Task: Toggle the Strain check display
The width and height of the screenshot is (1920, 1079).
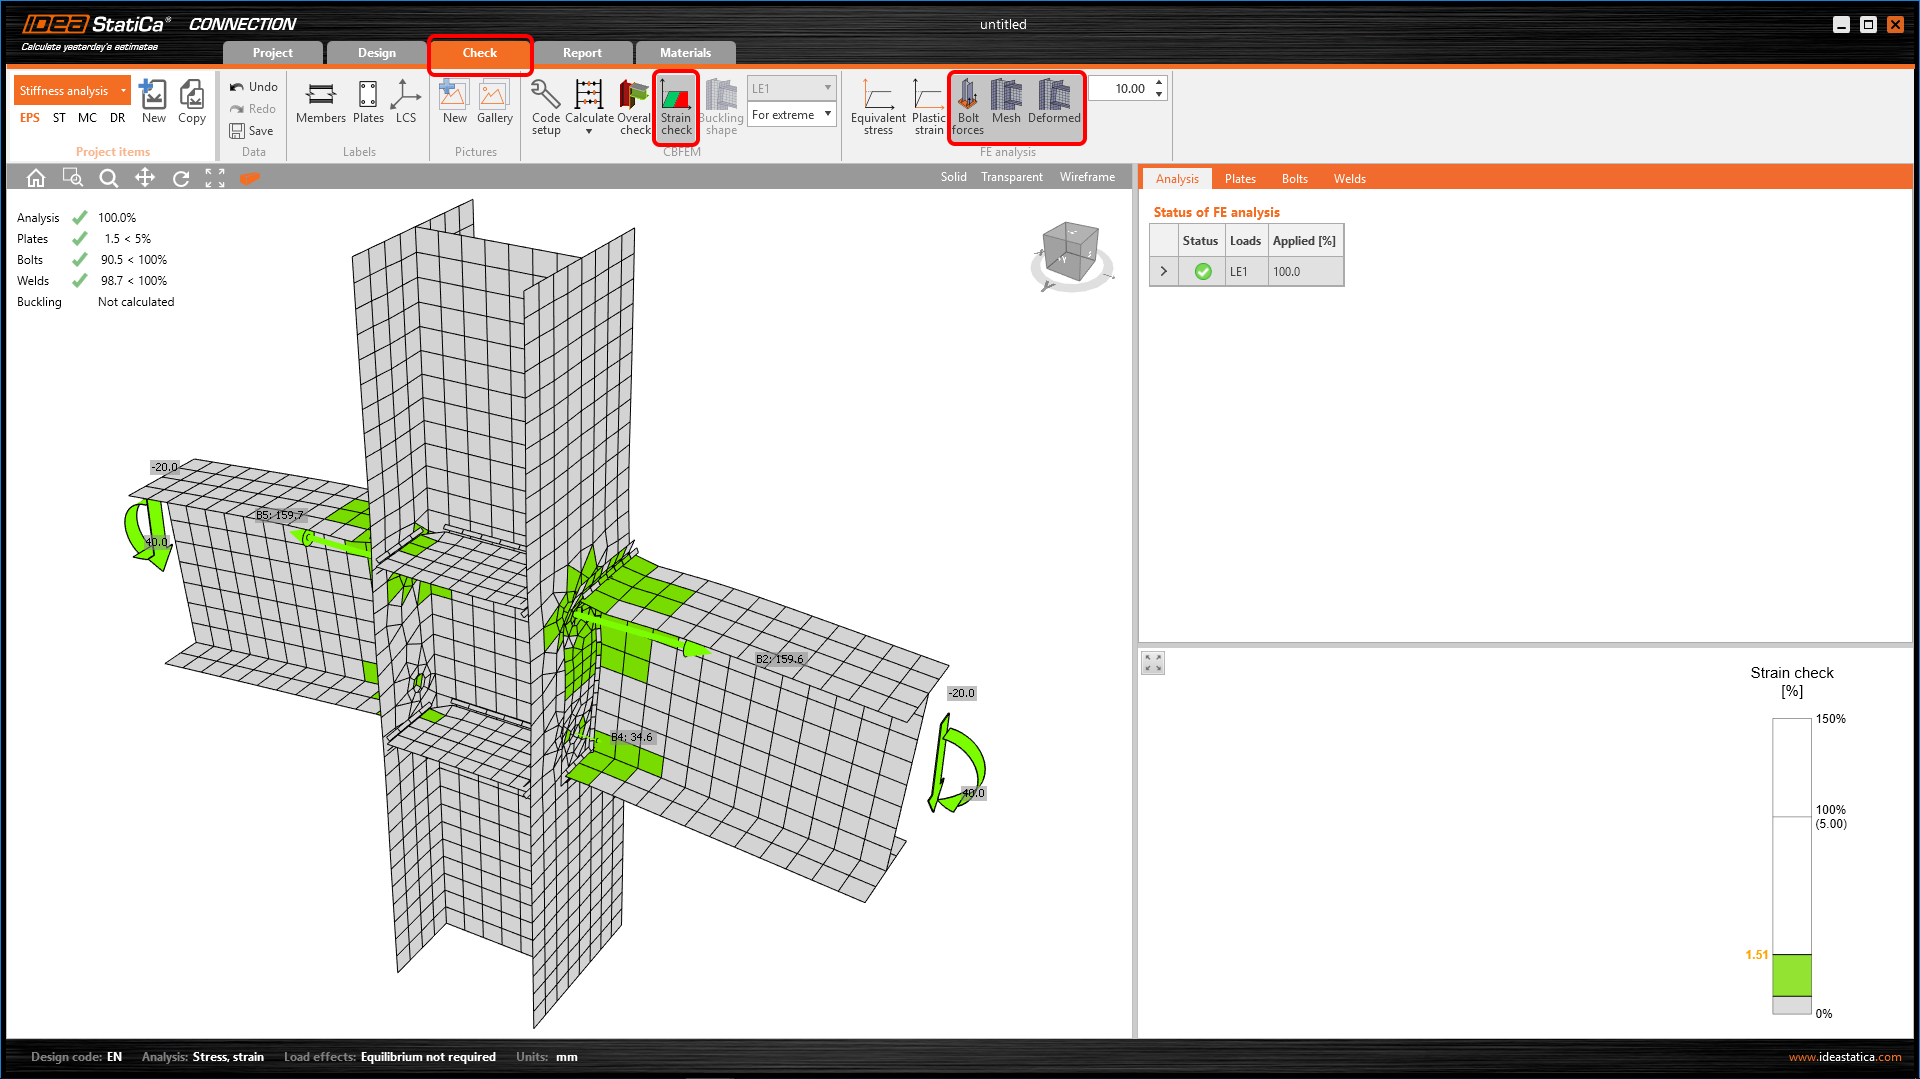Action: 676,107
